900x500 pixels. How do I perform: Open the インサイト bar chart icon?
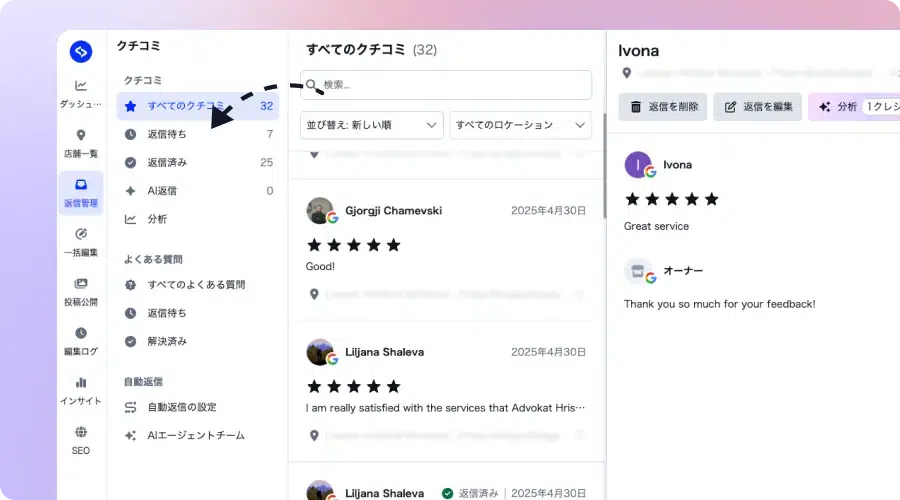pyautogui.click(x=81, y=382)
